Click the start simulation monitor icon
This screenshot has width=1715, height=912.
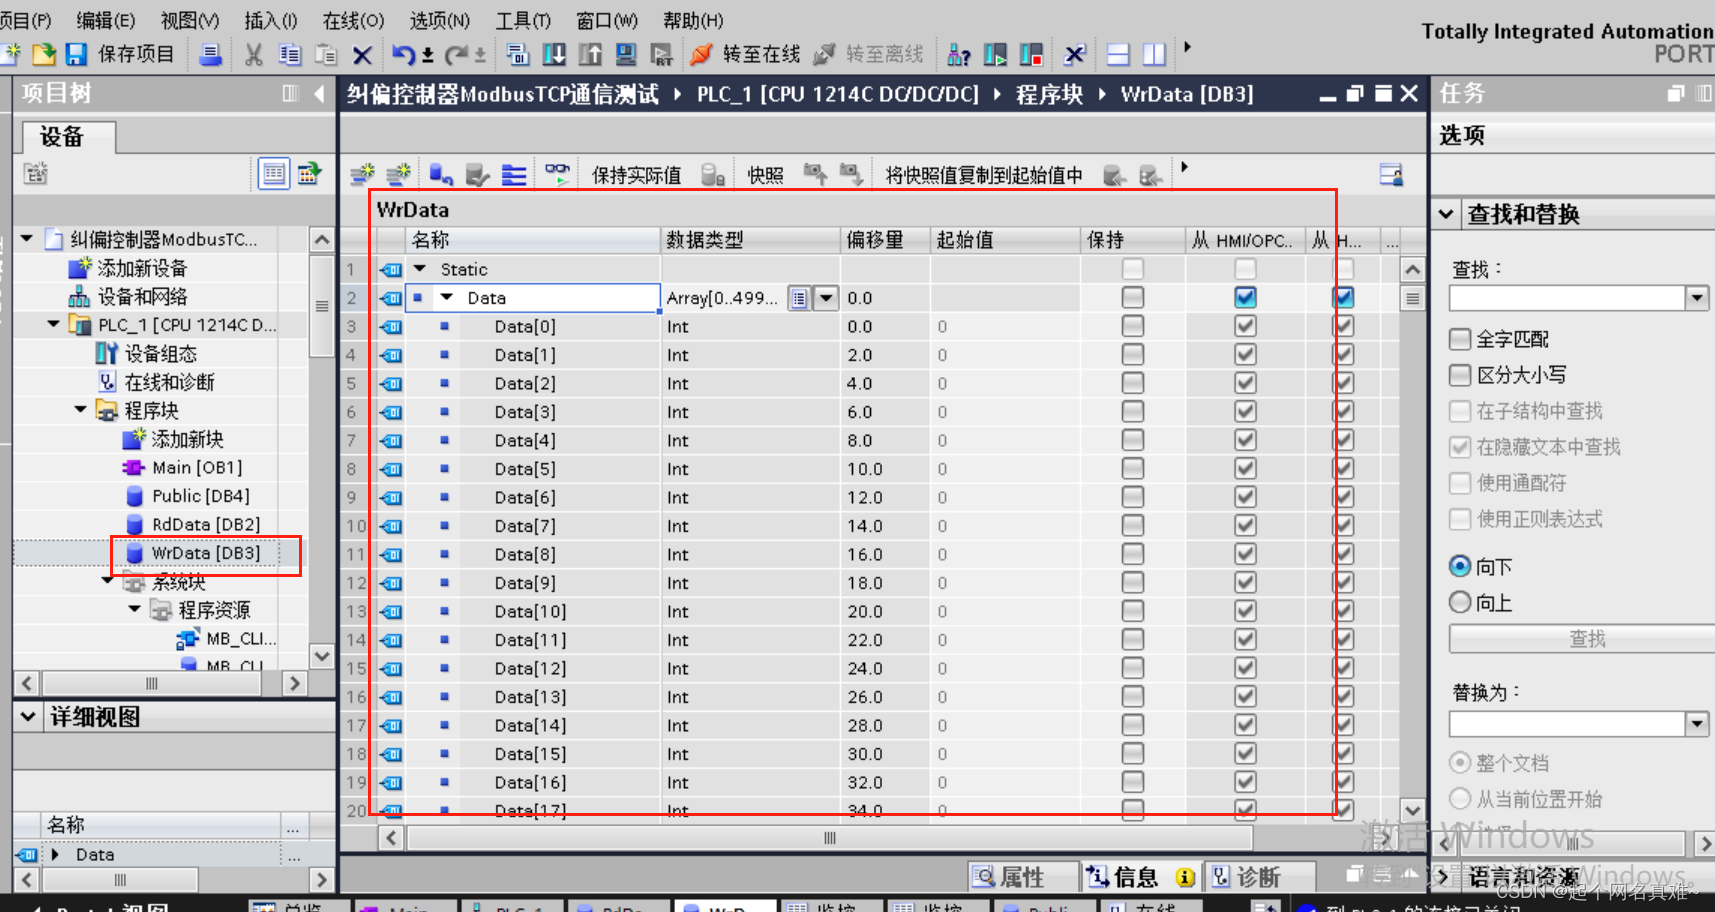pyautogui.click(x=626, y=54)
